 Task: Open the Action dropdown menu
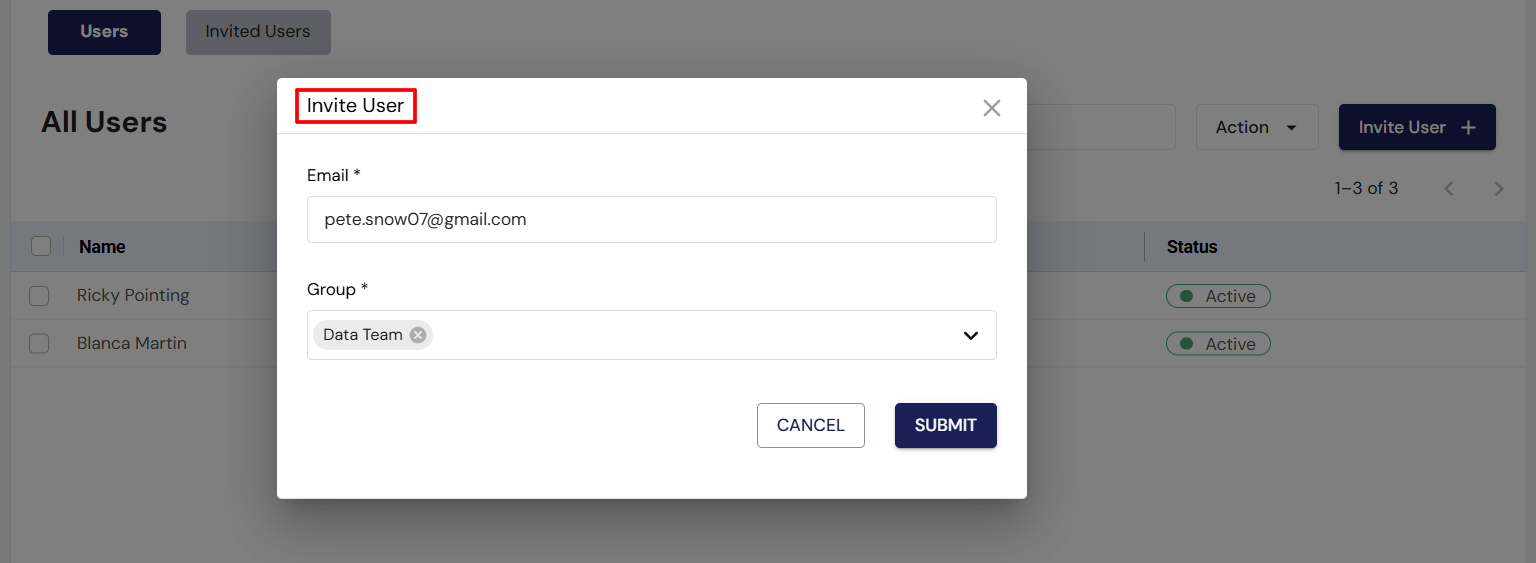[1256, 127]
